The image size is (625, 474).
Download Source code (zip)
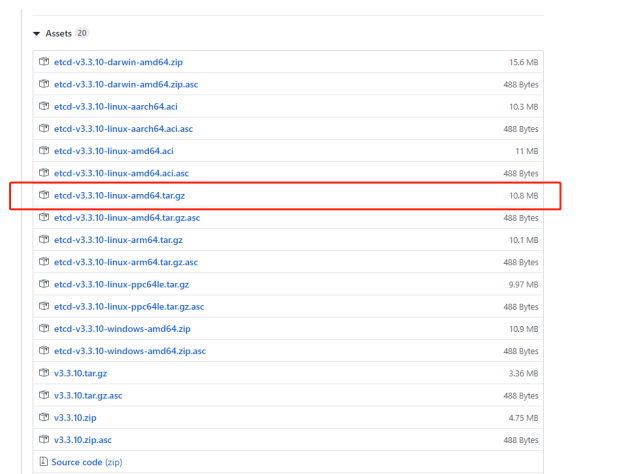[x=87, y=462]
